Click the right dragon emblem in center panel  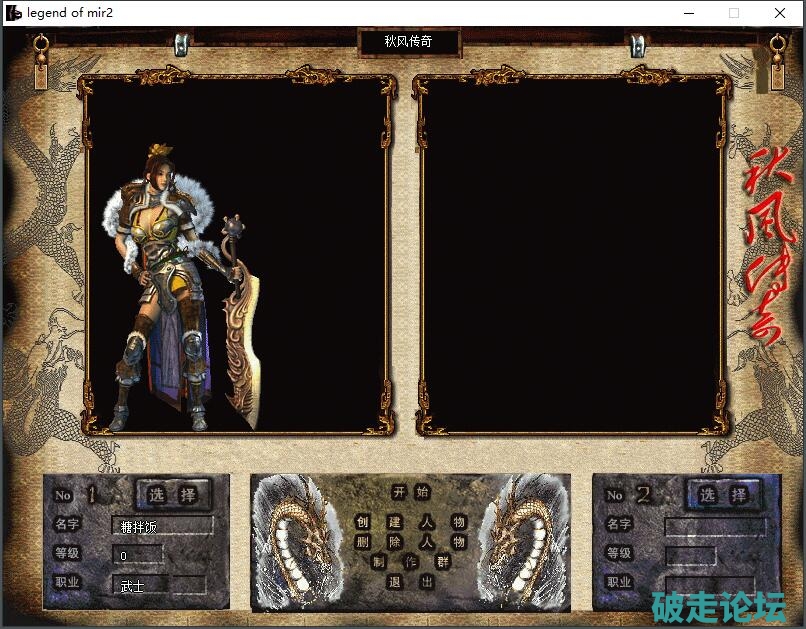[524, 540]
